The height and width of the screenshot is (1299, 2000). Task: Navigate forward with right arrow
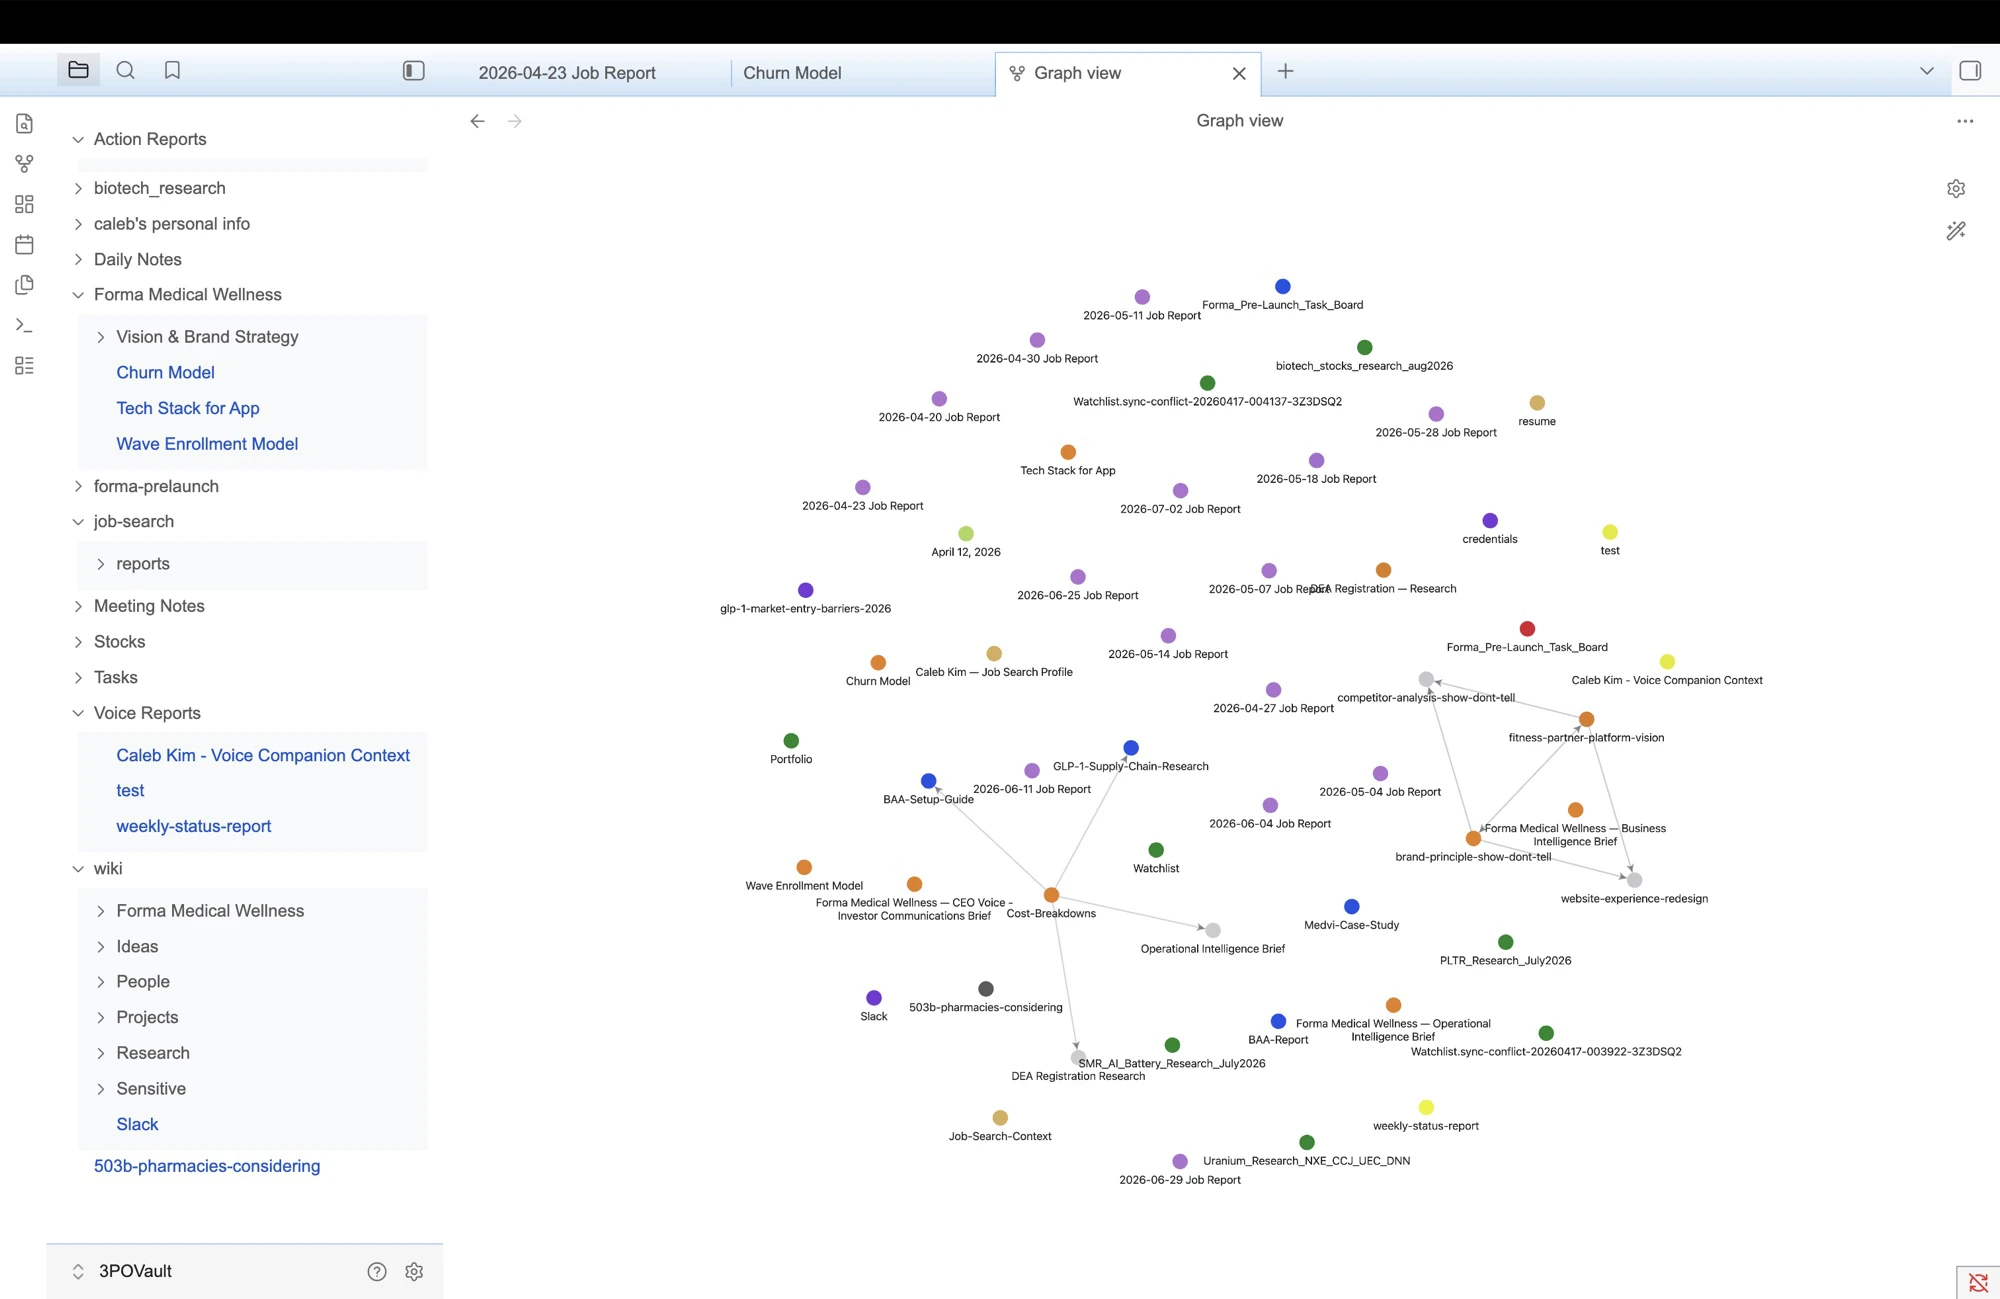514,121
